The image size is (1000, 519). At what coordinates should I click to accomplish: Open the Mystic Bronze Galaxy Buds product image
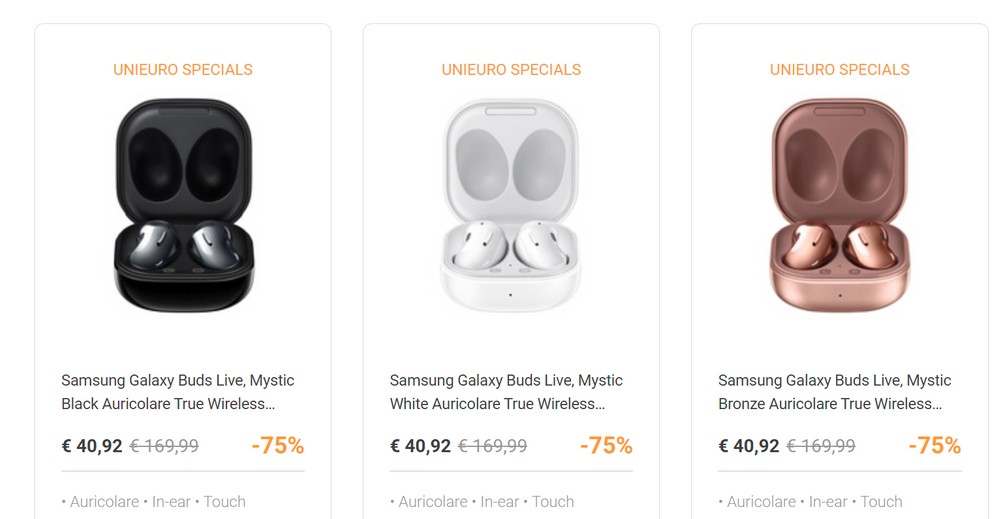point(839,205)
